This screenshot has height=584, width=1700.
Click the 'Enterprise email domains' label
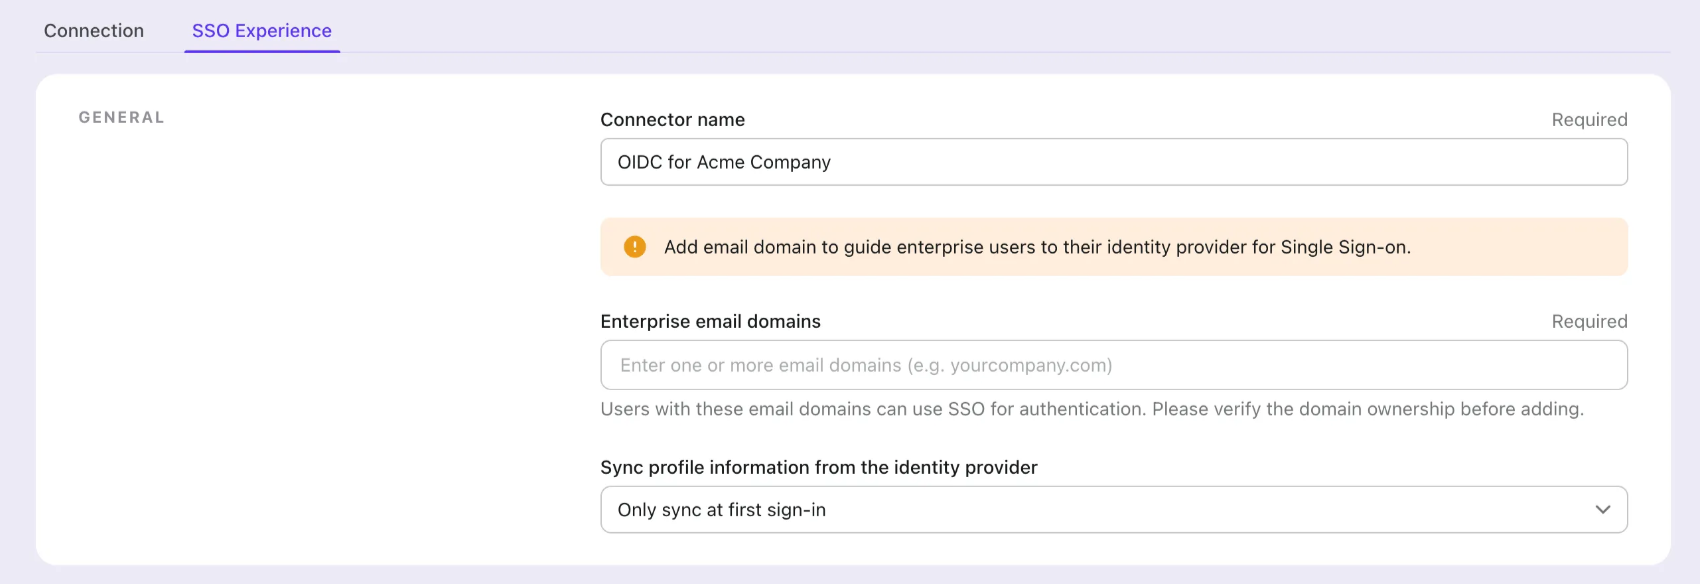[x=710, y=322]
